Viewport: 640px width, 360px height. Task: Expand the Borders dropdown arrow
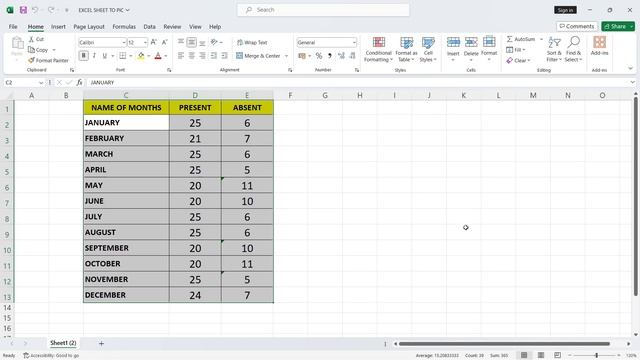tap(131, 56)
